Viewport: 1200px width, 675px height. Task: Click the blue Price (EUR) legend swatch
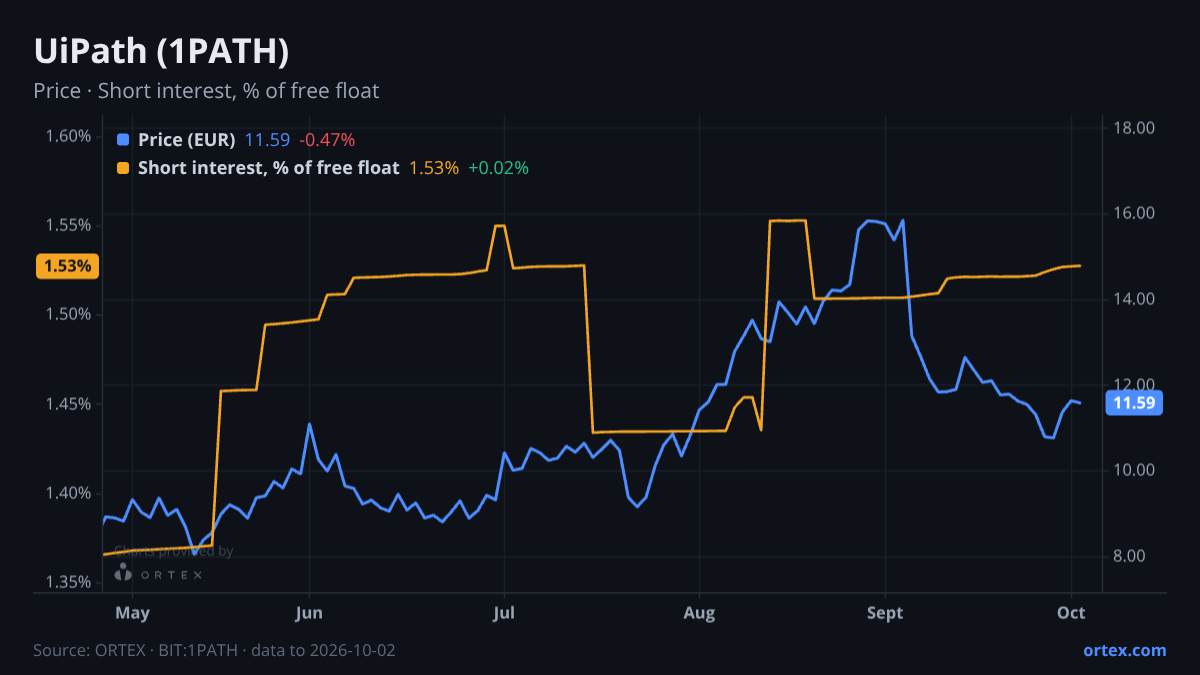pyautogui.click(x=123, y=140)
